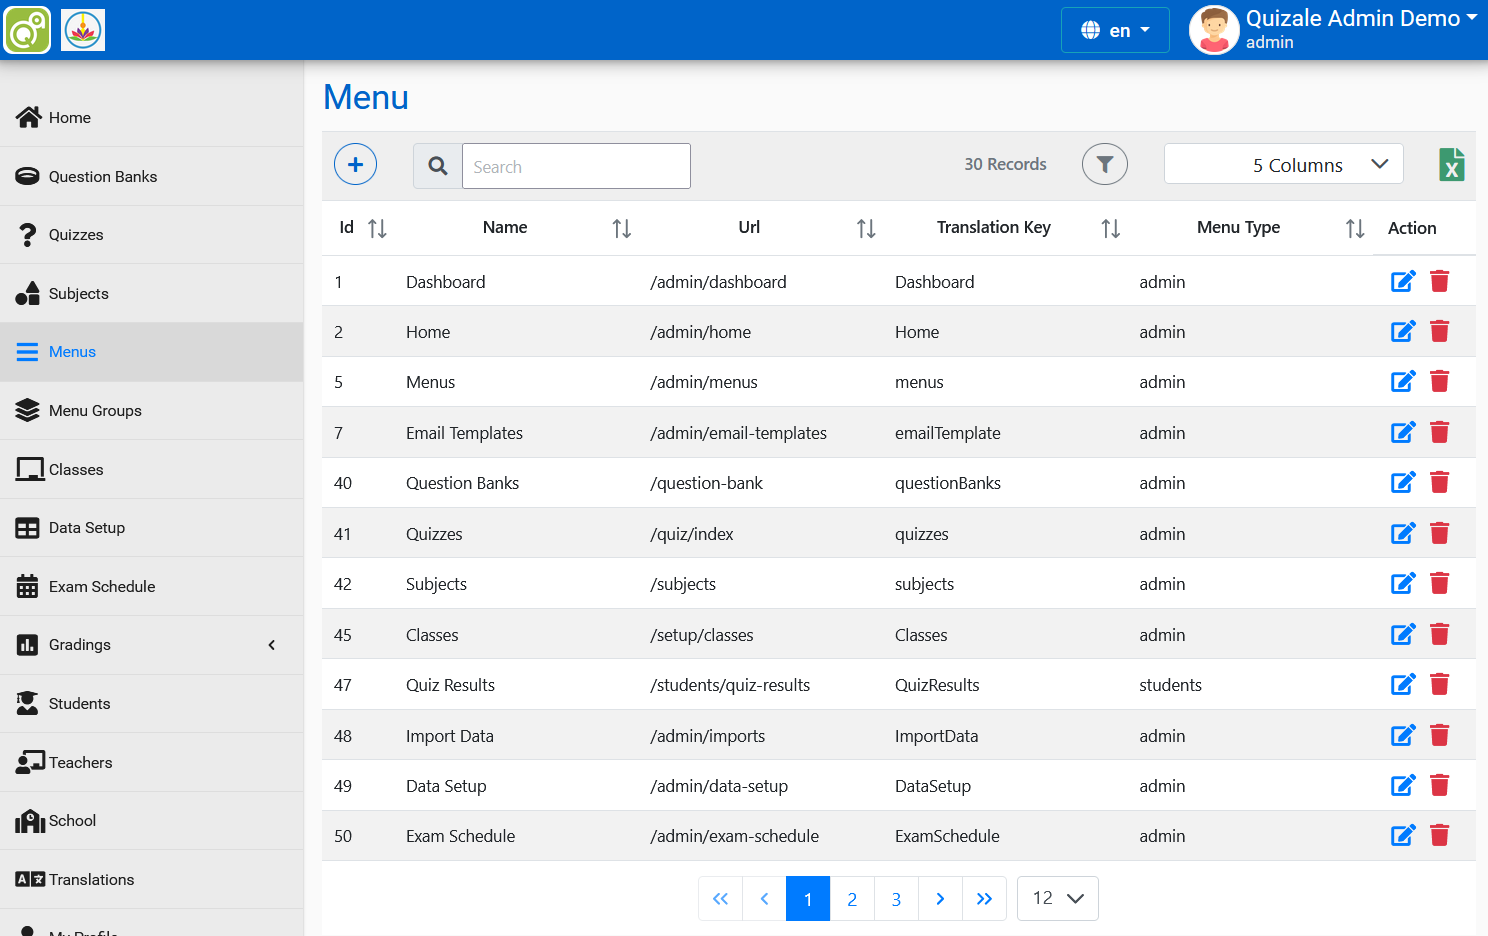This screenshot has height=936, width=1488.
Task: Edit the Dashboard menu entry
Action: (1402, 281)
